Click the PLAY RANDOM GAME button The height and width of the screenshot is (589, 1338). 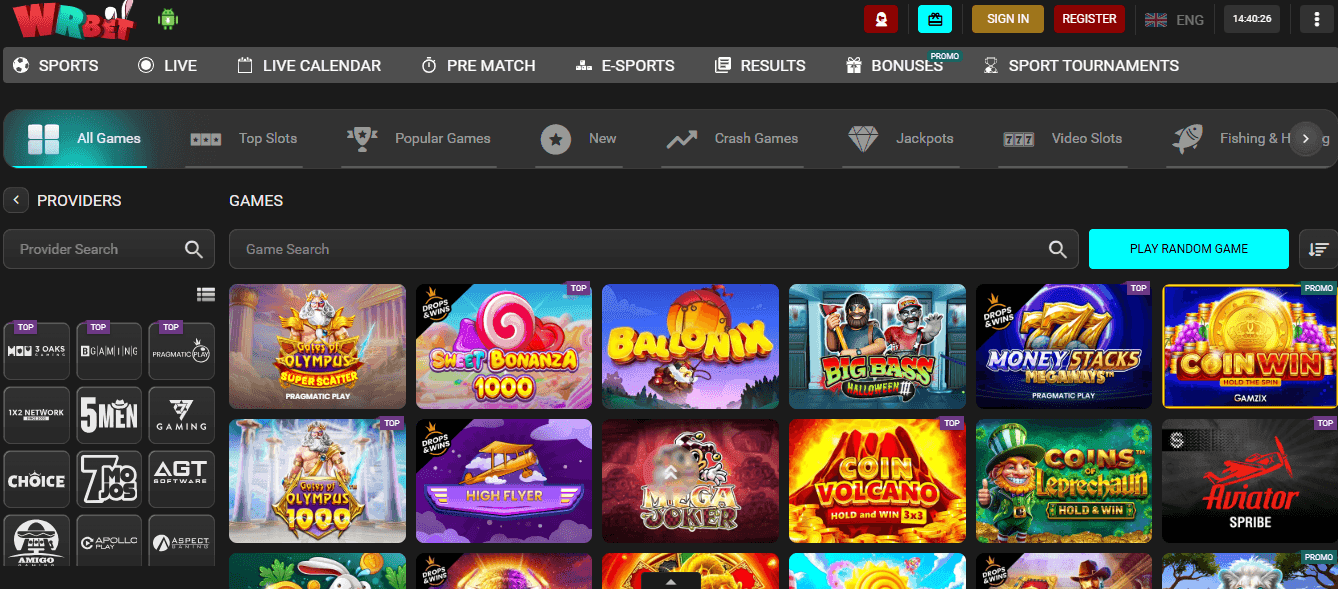[1188, 248]
